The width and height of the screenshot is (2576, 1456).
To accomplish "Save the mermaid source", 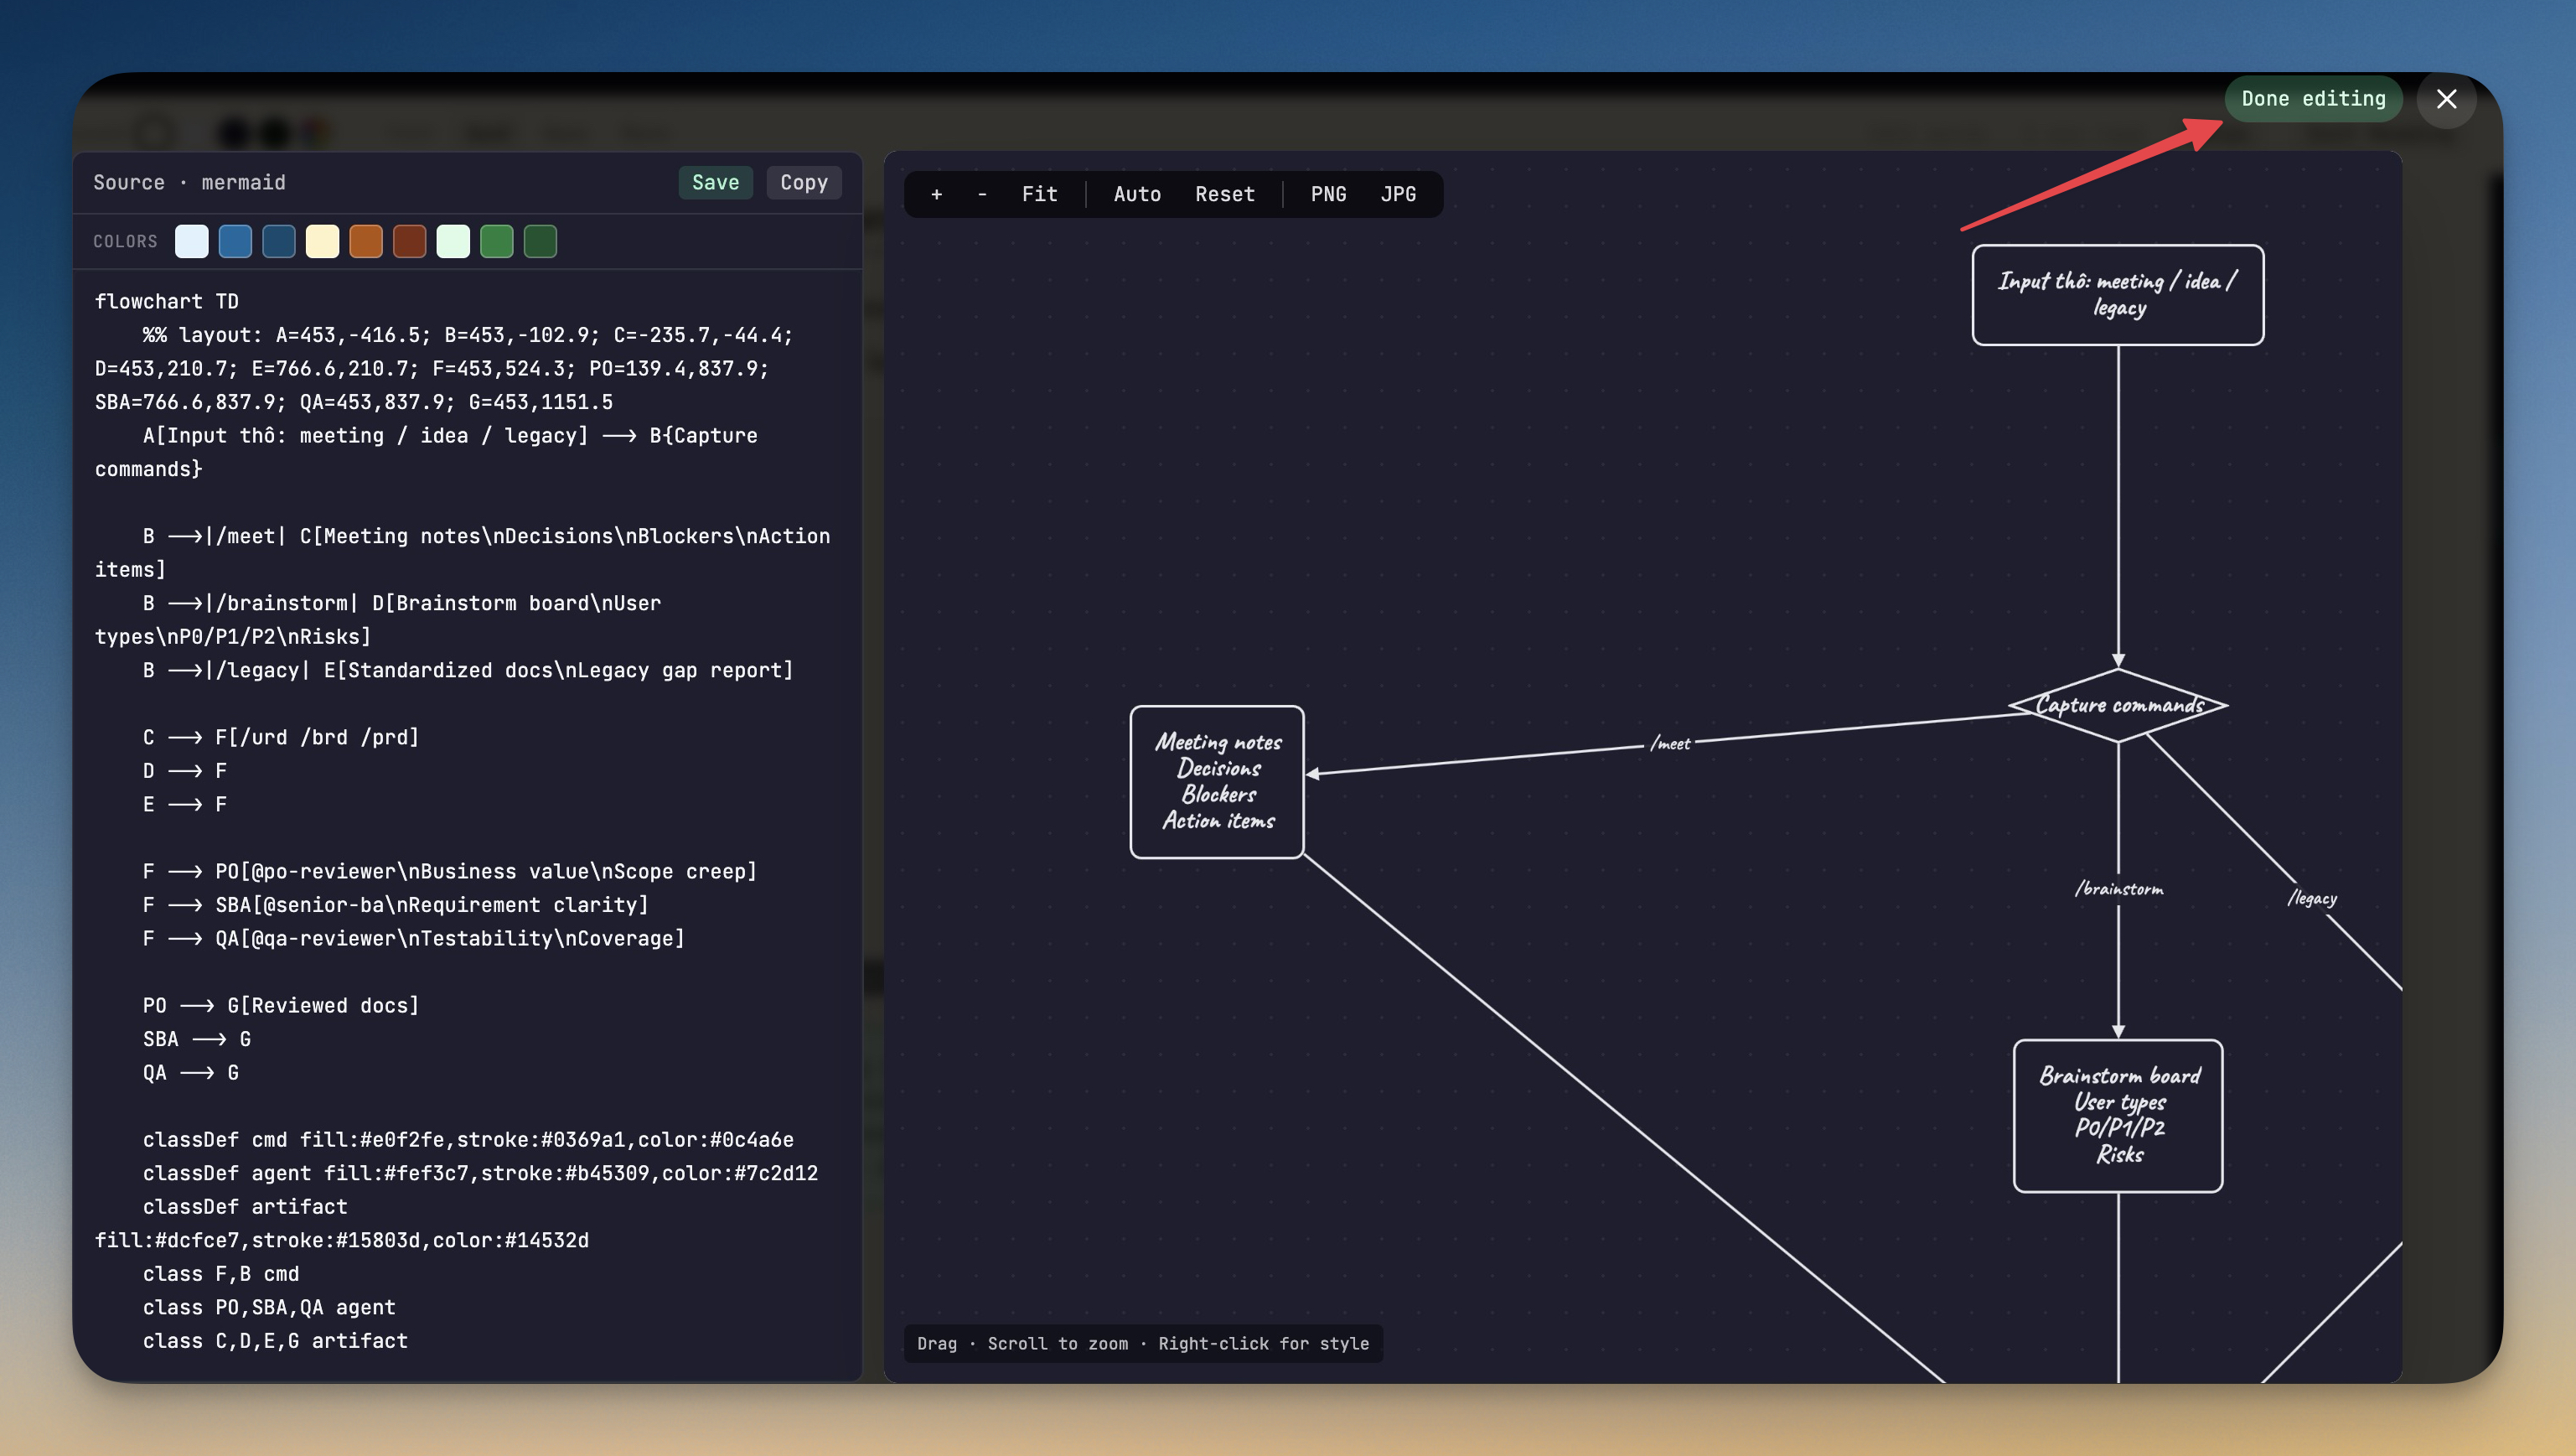I will (715, 182).
